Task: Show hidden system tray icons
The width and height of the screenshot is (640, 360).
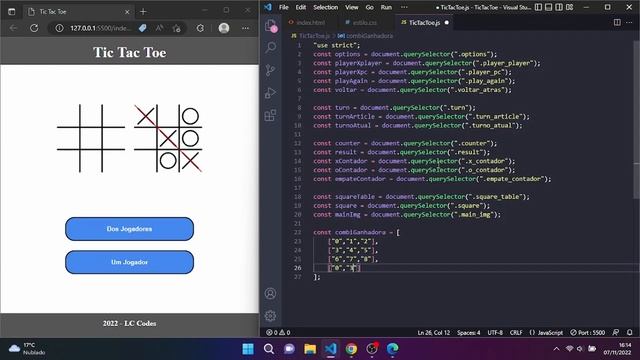Action: [556, 349]
